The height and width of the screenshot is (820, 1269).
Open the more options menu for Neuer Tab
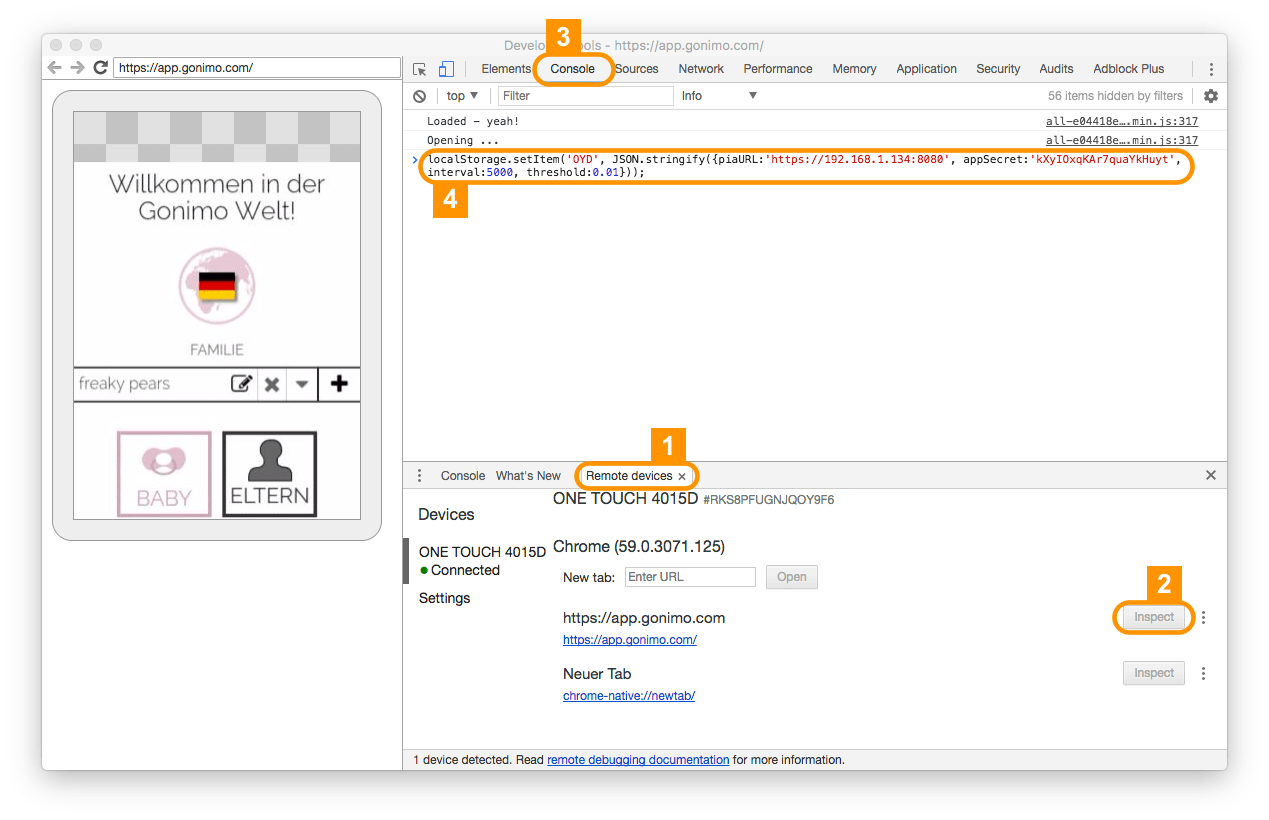pos(1204,674)
